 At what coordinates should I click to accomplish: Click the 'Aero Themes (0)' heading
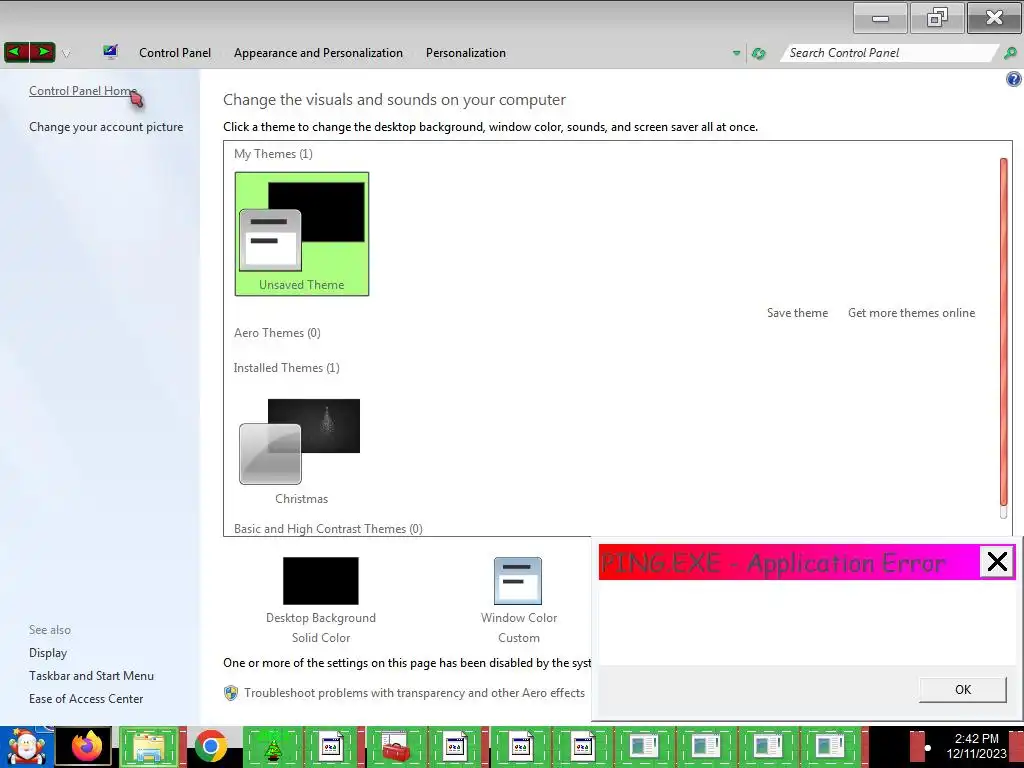click(x=277, y=333)
